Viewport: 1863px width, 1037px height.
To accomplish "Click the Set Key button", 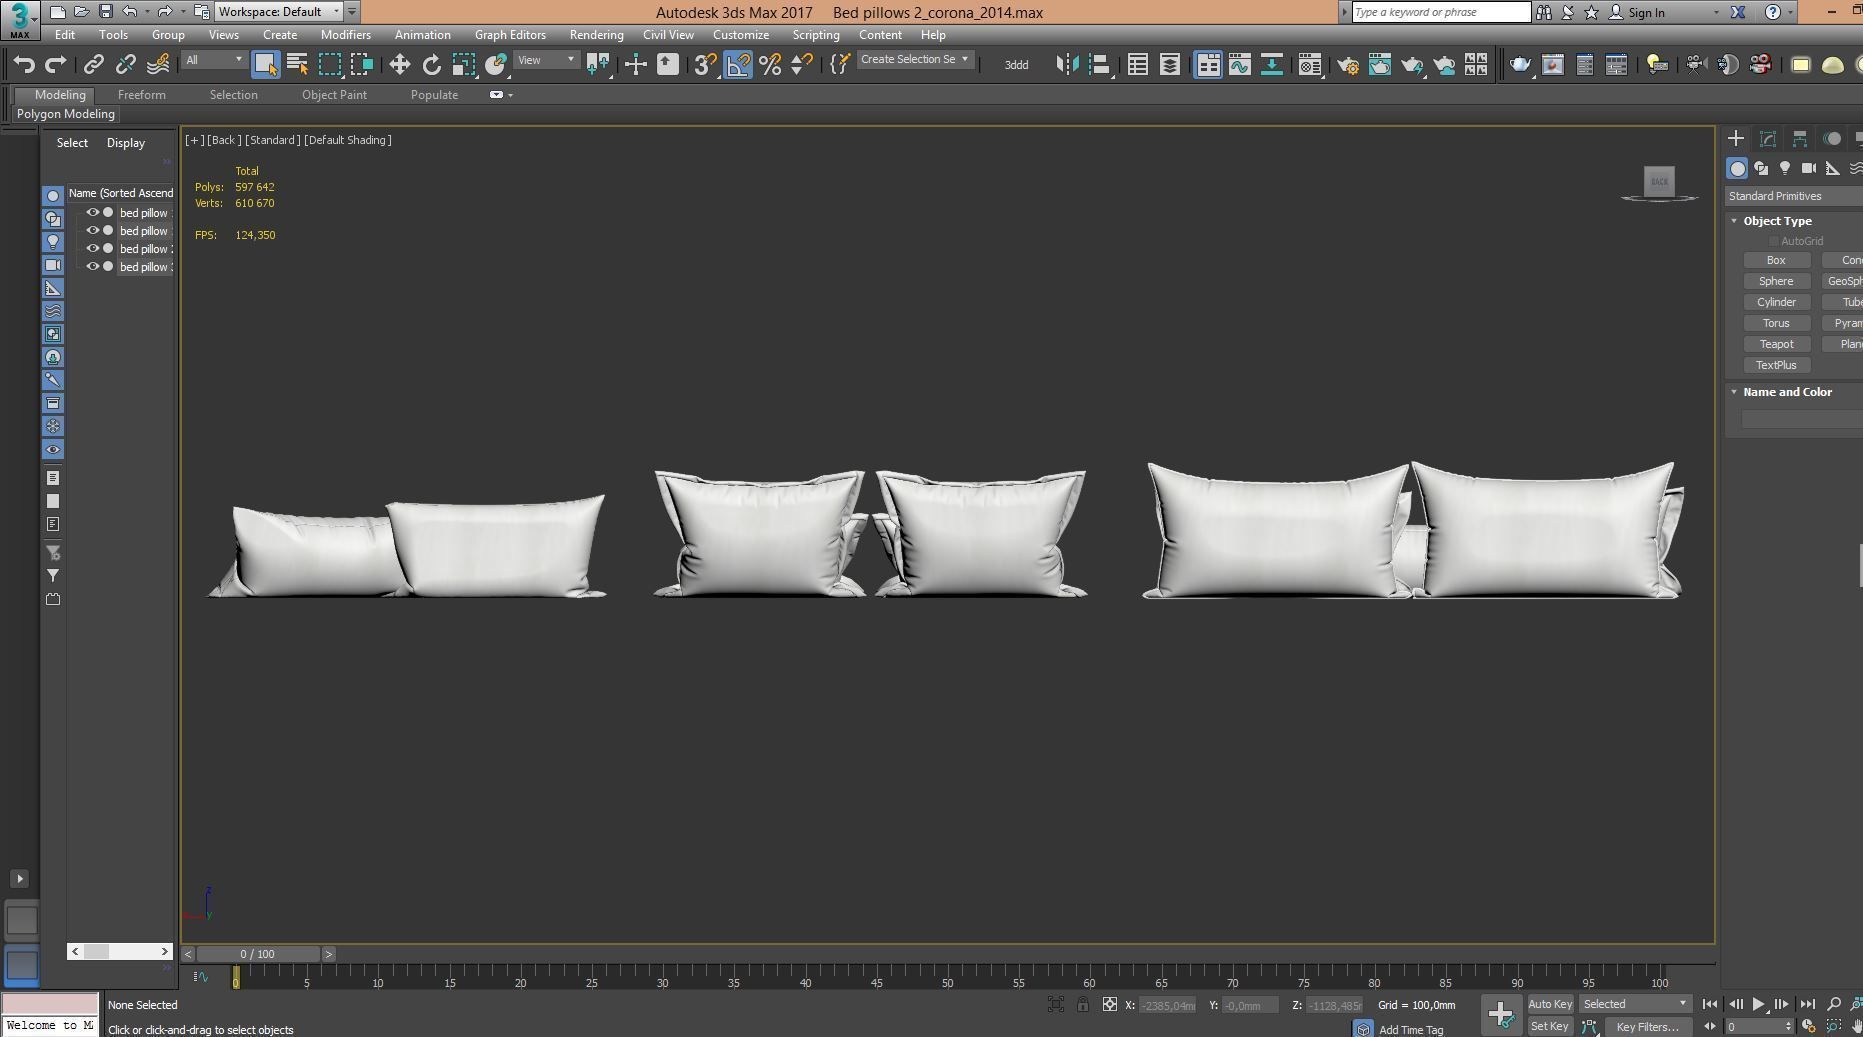I will [1550, 1027].
